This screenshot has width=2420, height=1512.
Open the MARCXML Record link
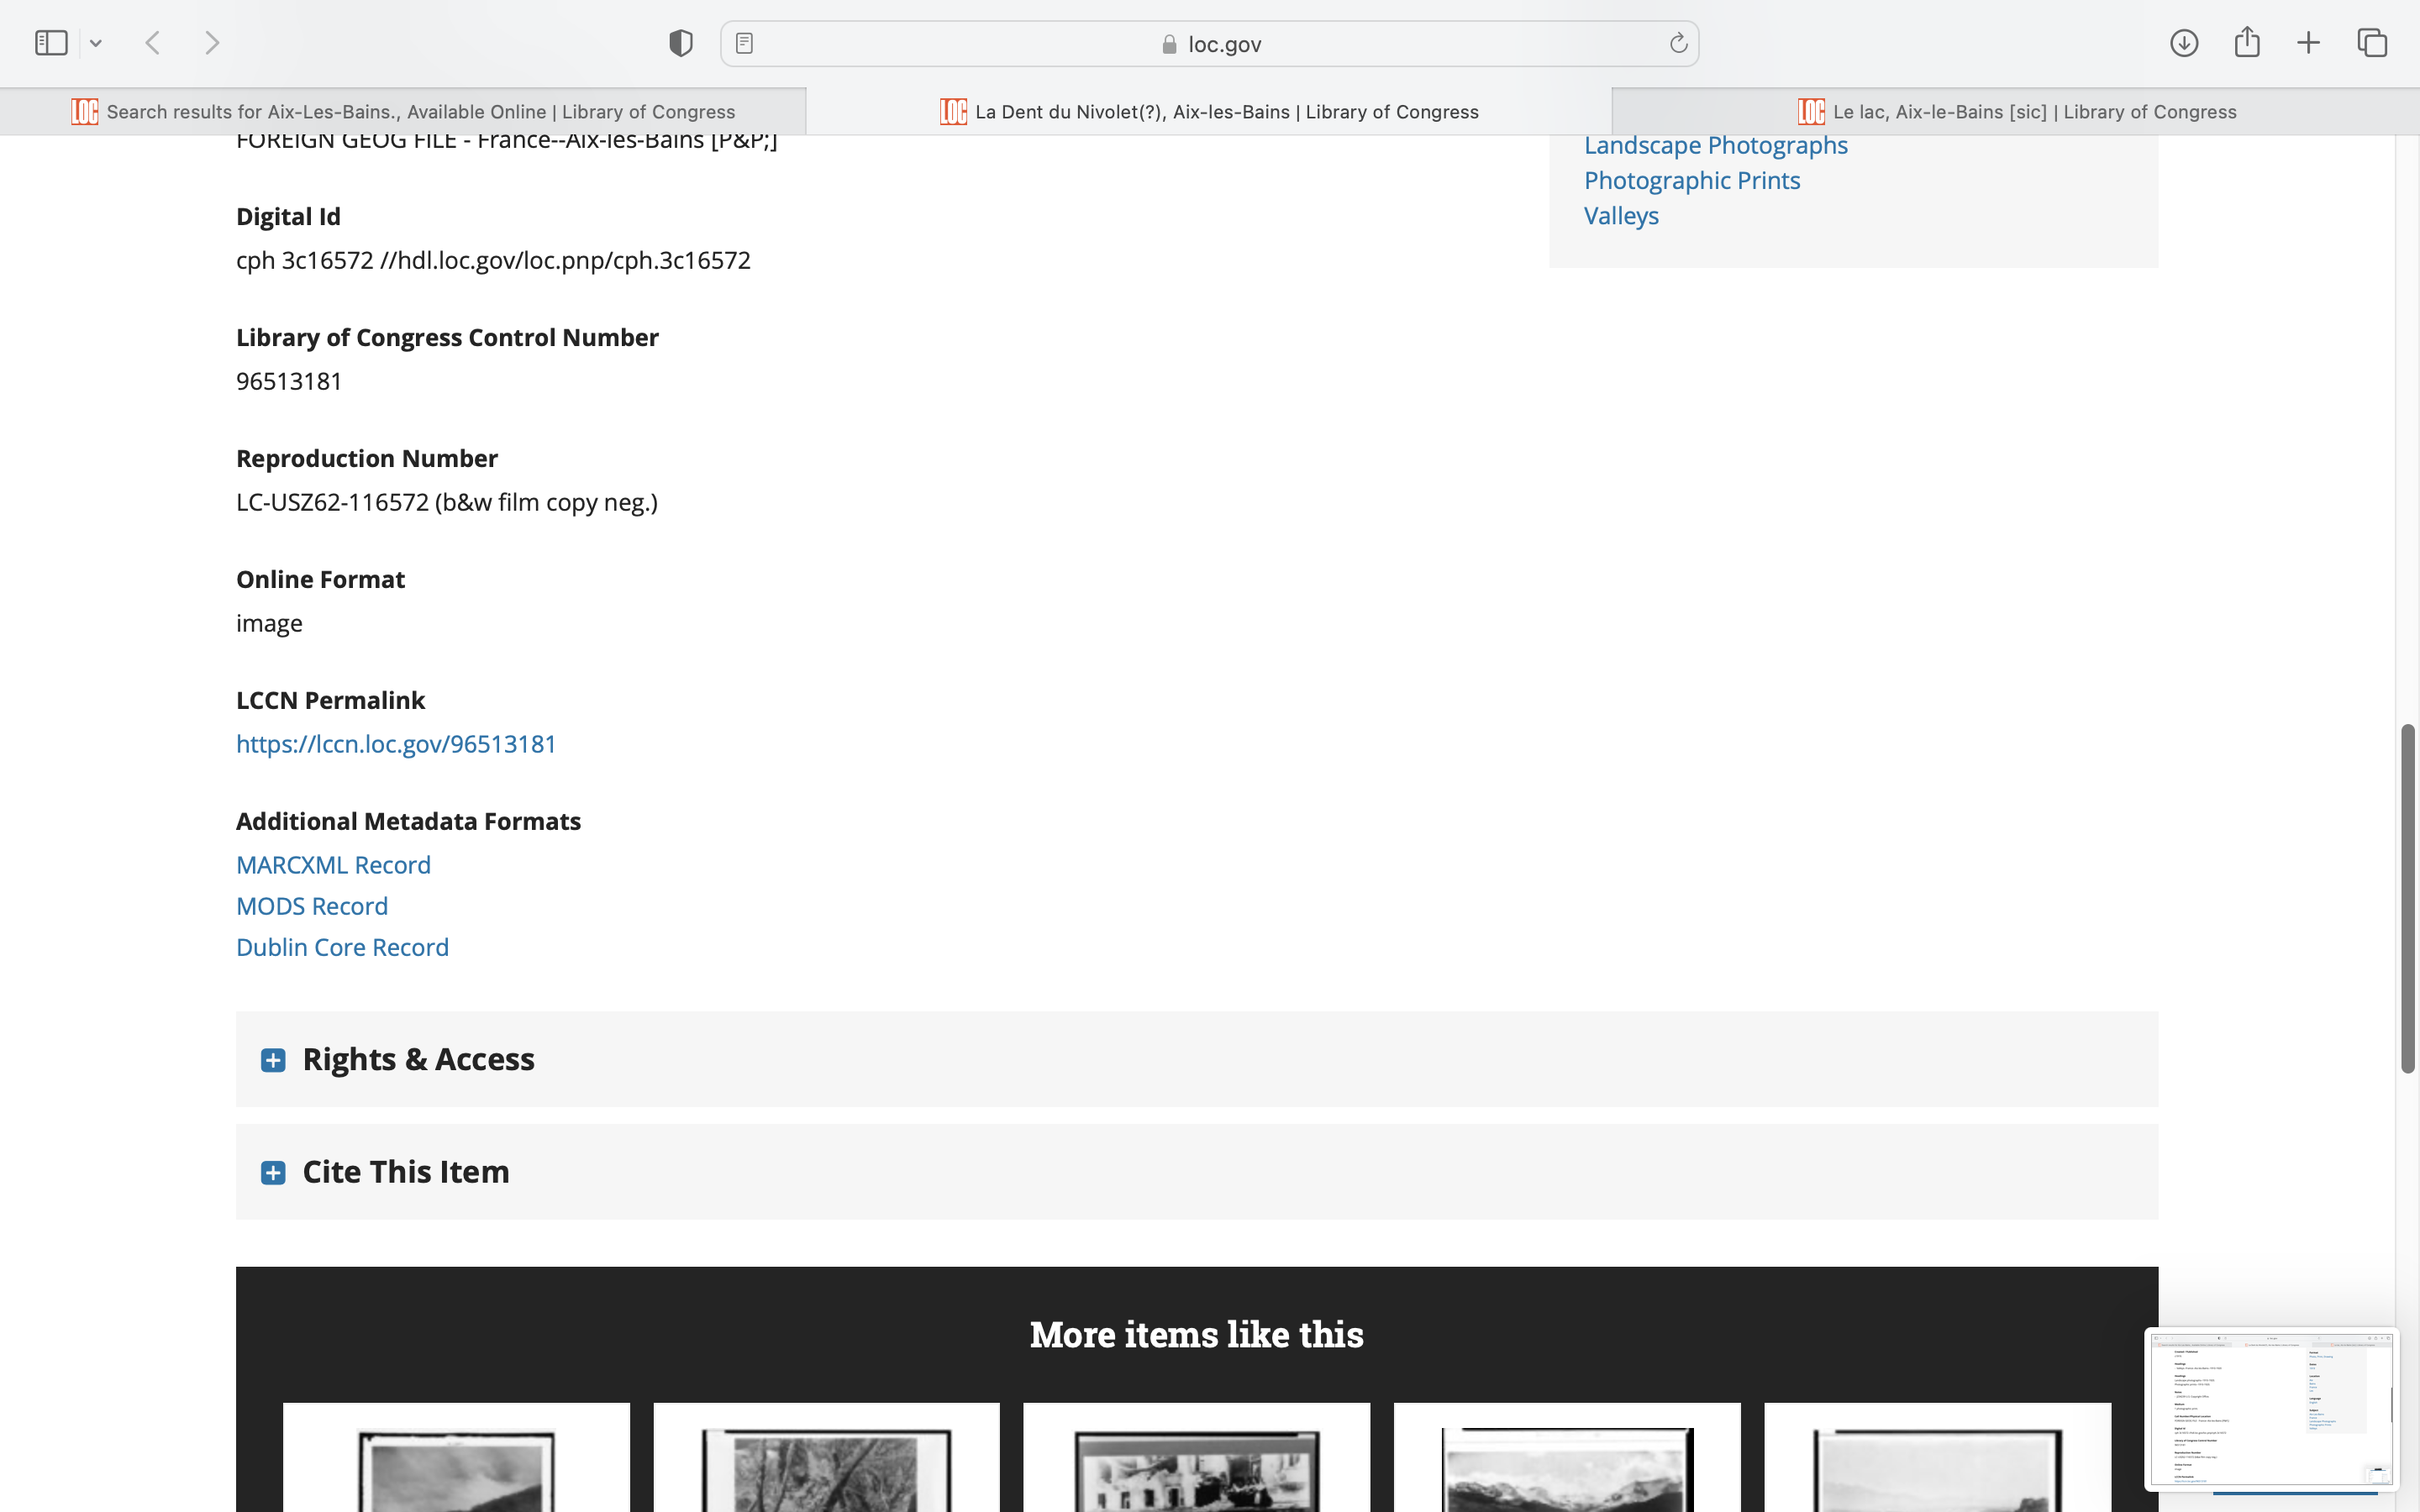[x=333, y=865]
